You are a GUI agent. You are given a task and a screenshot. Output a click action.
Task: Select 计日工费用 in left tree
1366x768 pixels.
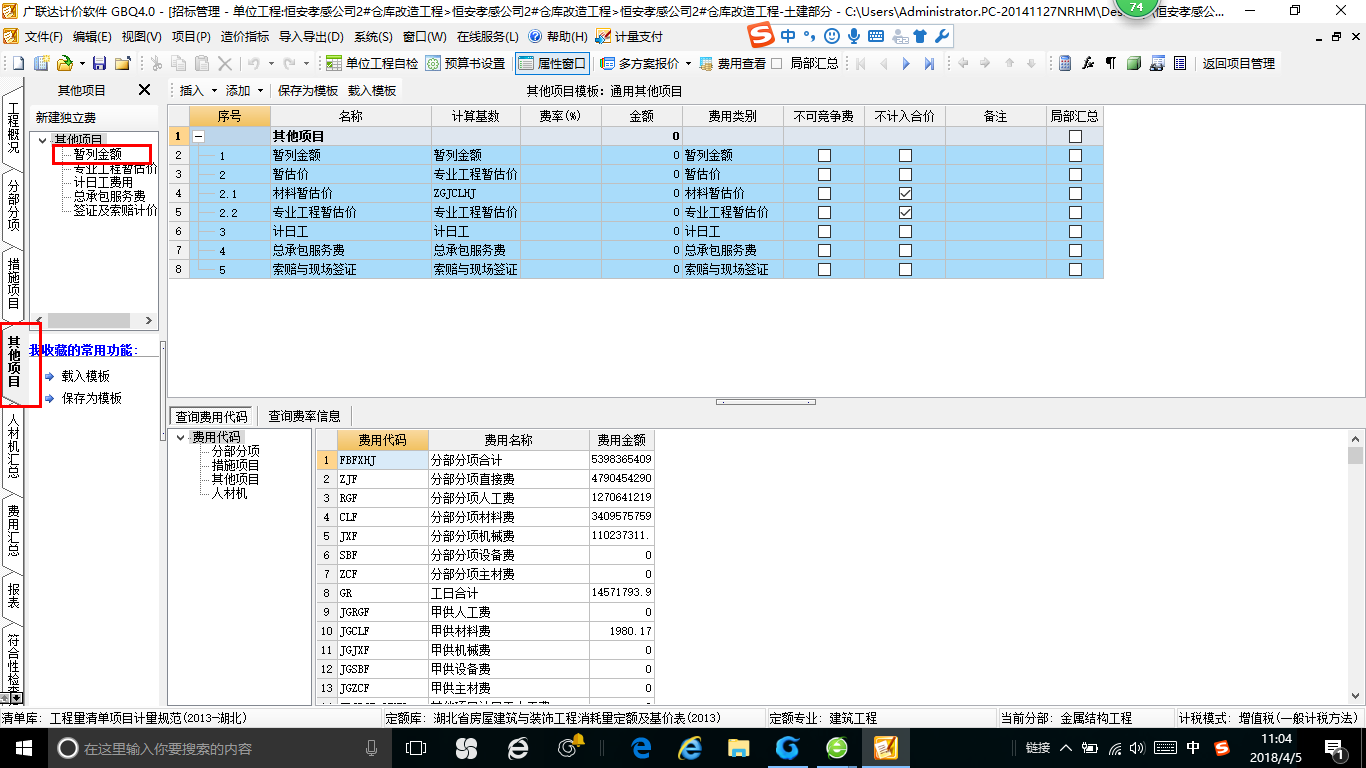pos(103,182)
